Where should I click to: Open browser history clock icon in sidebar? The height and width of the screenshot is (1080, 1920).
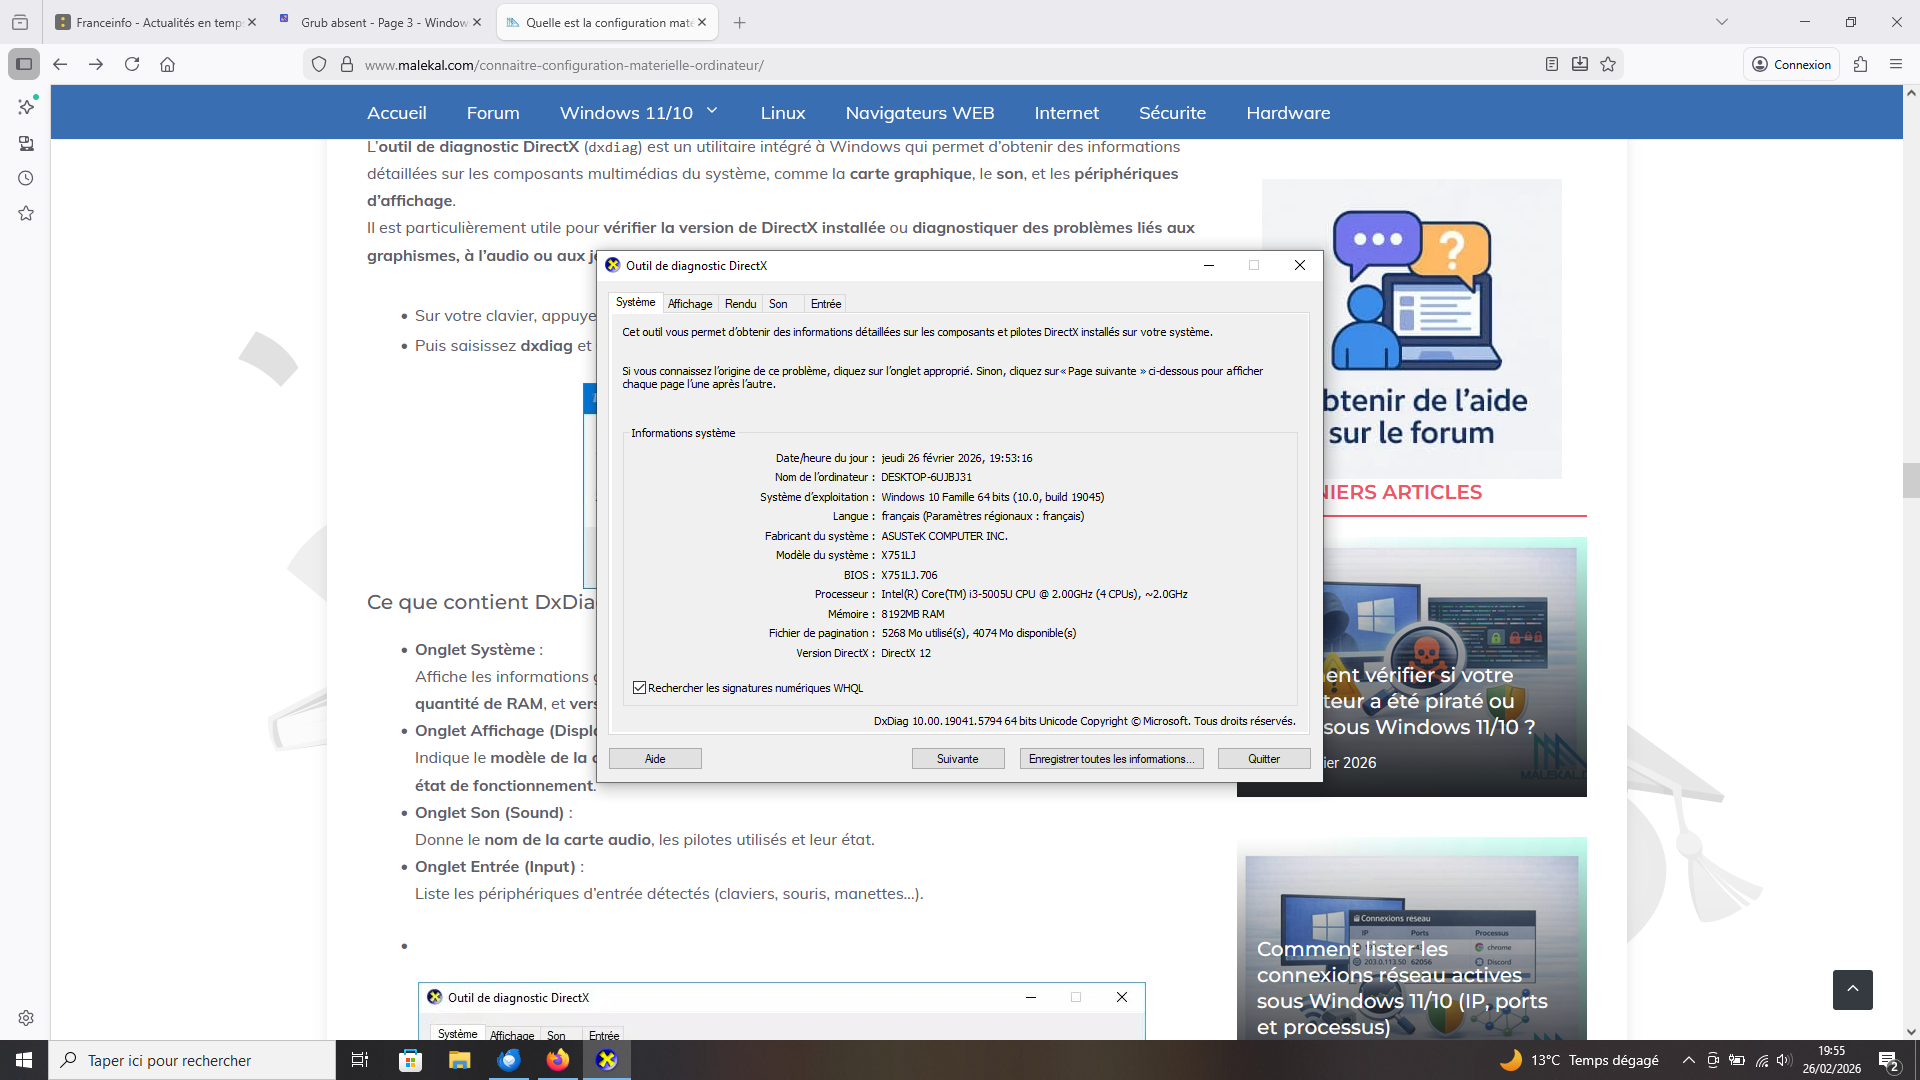26,178
